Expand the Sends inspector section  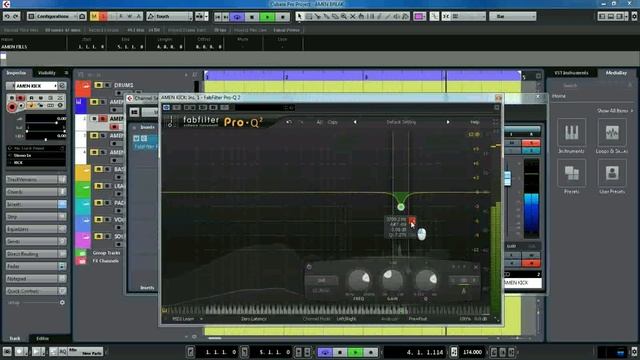point(36,241)
